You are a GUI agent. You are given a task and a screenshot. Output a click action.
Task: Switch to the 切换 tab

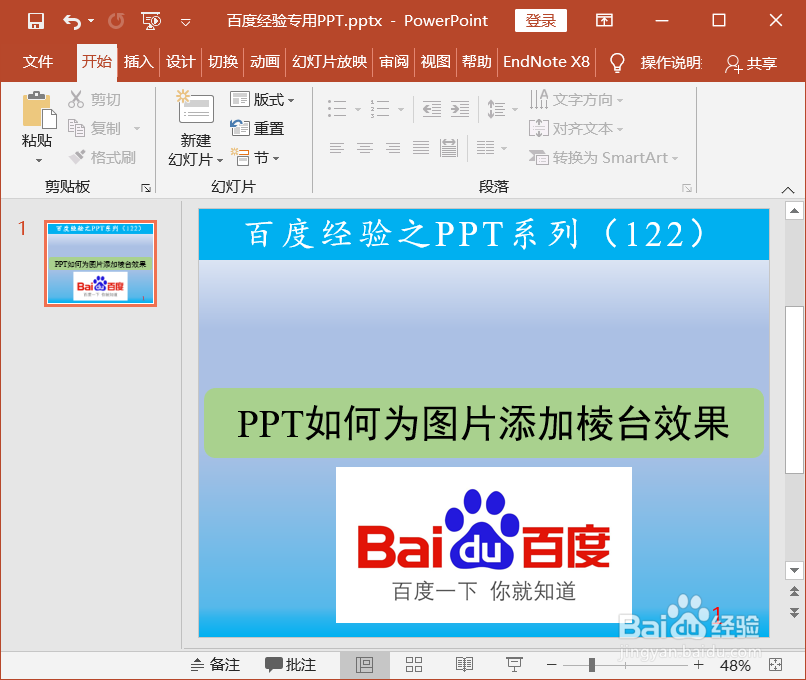pyautogui.click(x=223, y=62)
